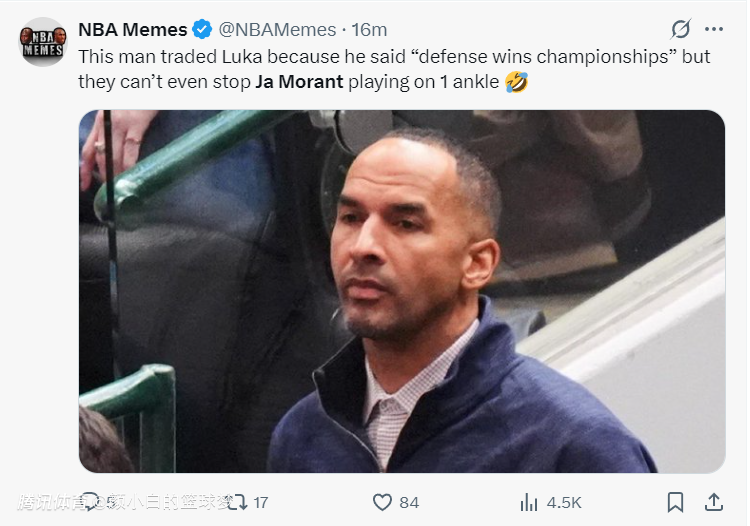Repost the tweet with 17 reposts

pos(237,501)
